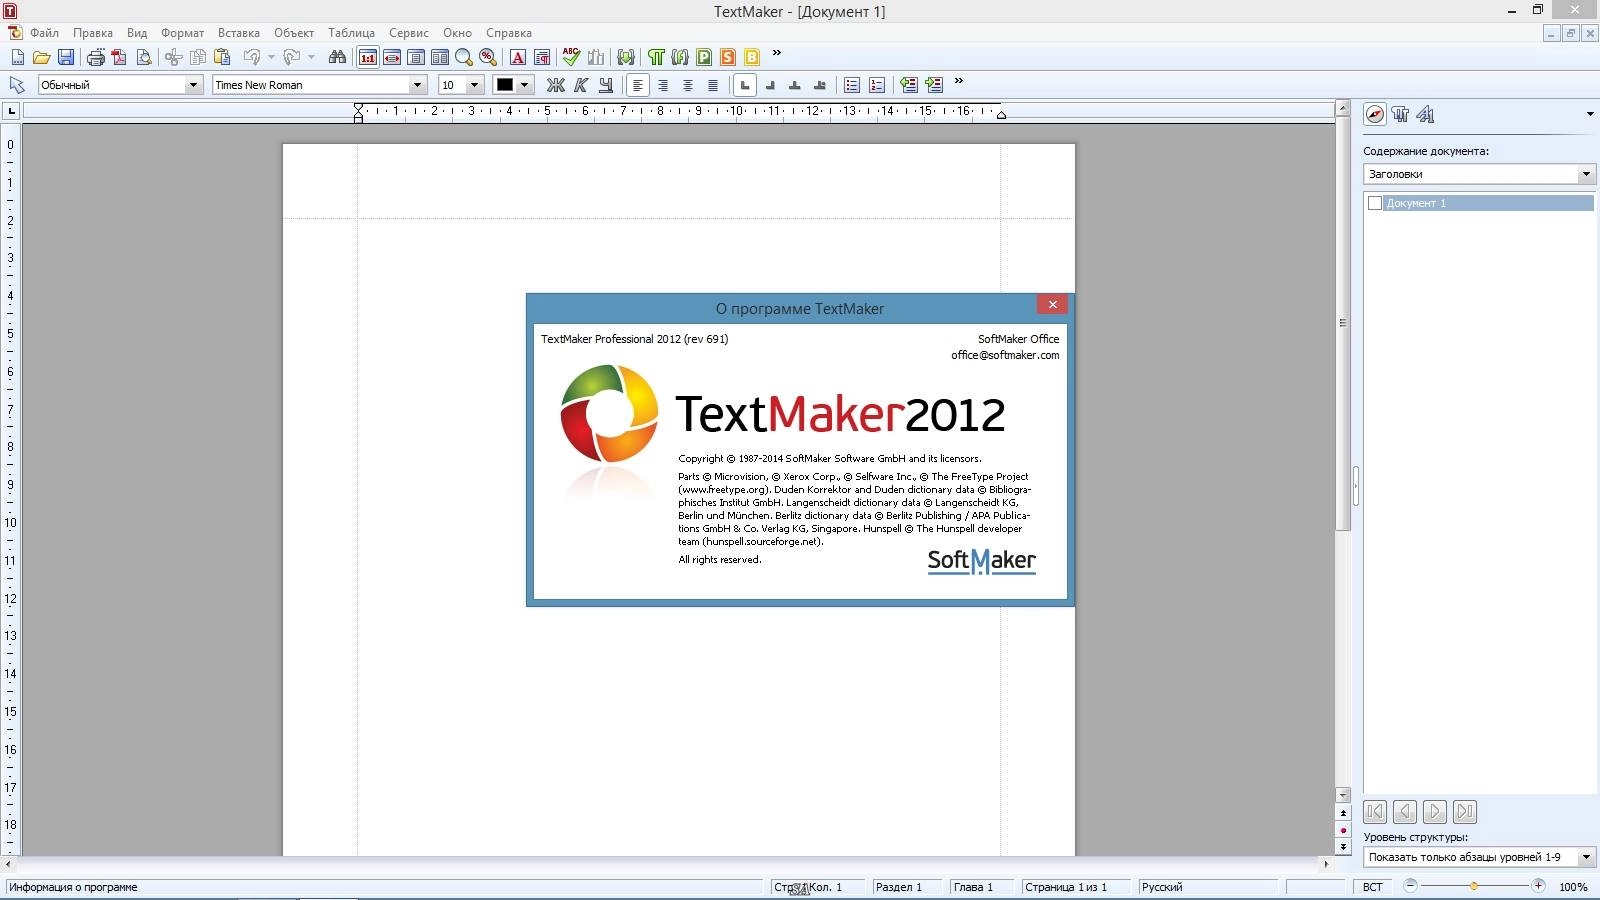
Task: Open the Правка menu
Action: pyautogui.click(x=92, y=33)
